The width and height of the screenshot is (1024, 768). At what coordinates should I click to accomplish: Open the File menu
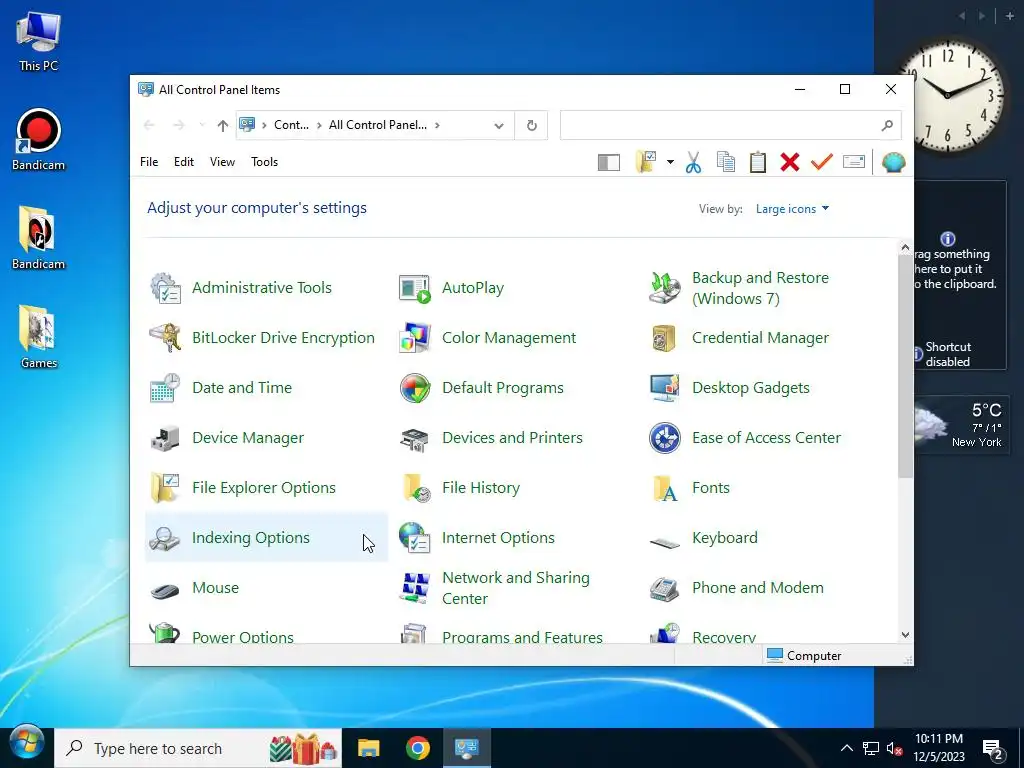click(149, 162)
